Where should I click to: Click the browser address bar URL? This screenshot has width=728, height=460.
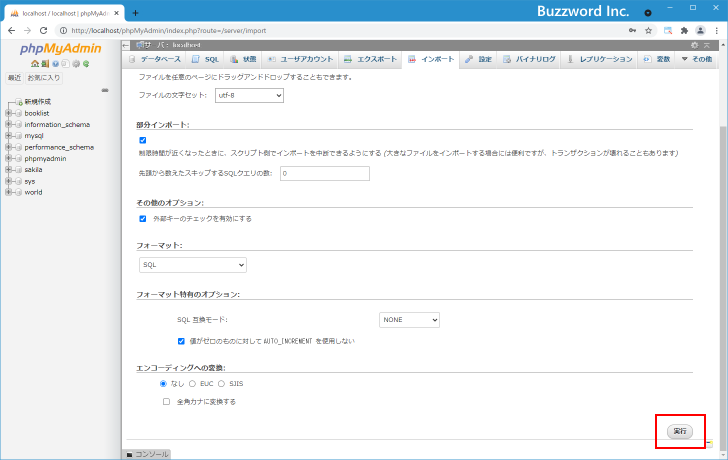pyautogui.click(x=169, y=31)
